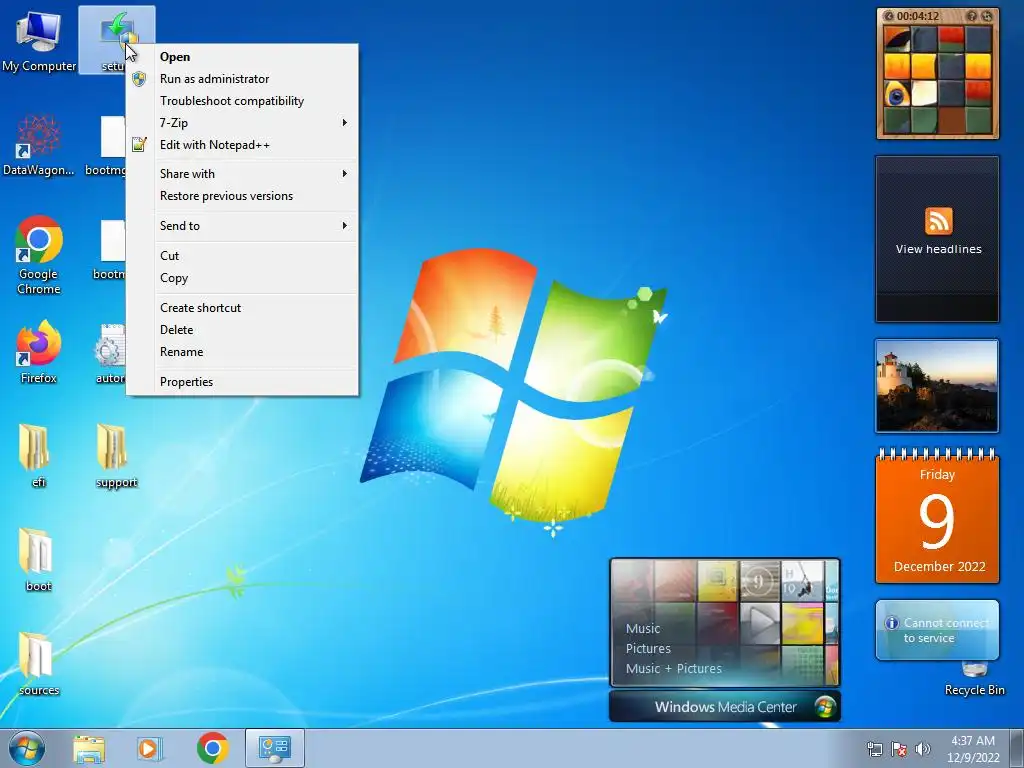Switch to the active control panel taskbar item
Screen dimensions: 1024x768
(x=274, y=748)
